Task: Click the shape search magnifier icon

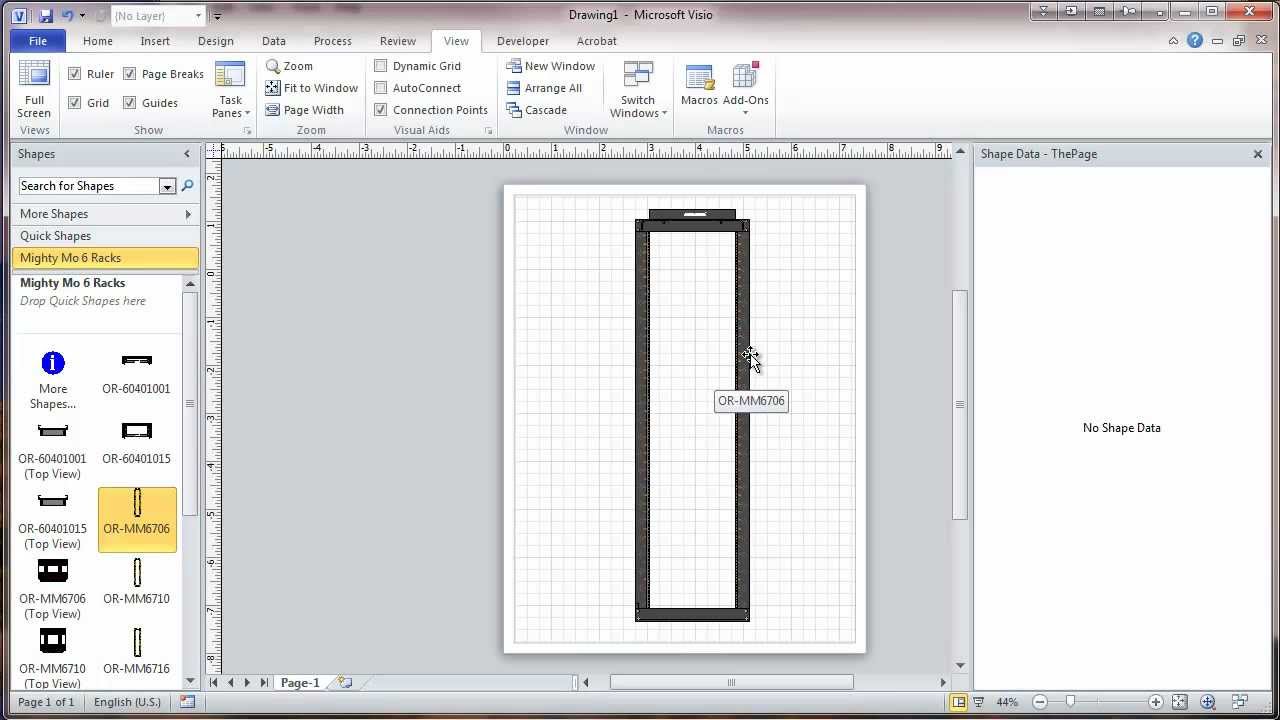Action: pyautogui.click(x=187, y=186)
